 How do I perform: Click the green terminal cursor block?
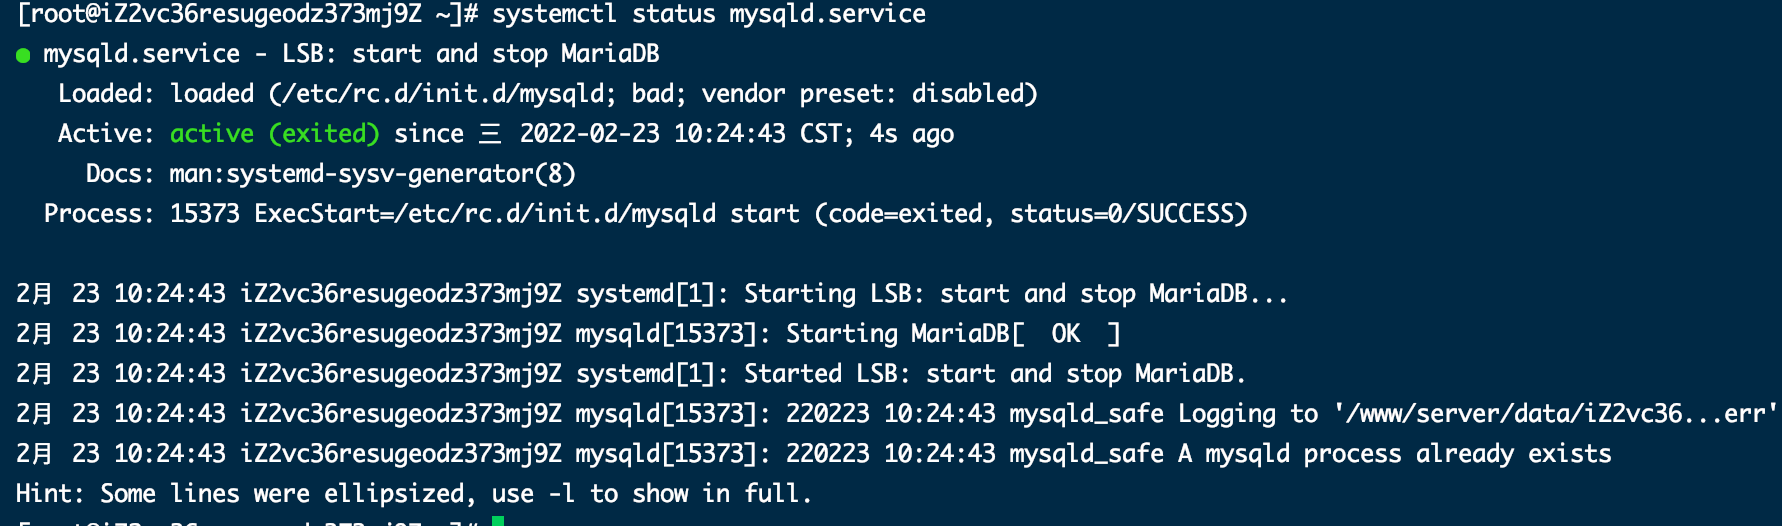click(498, 521)
